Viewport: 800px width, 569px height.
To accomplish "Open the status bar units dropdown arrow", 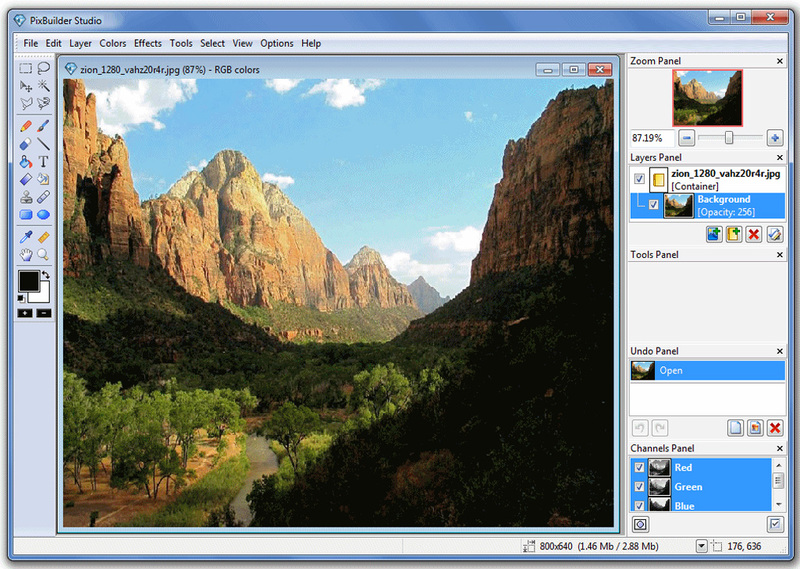I will (702, 547).
